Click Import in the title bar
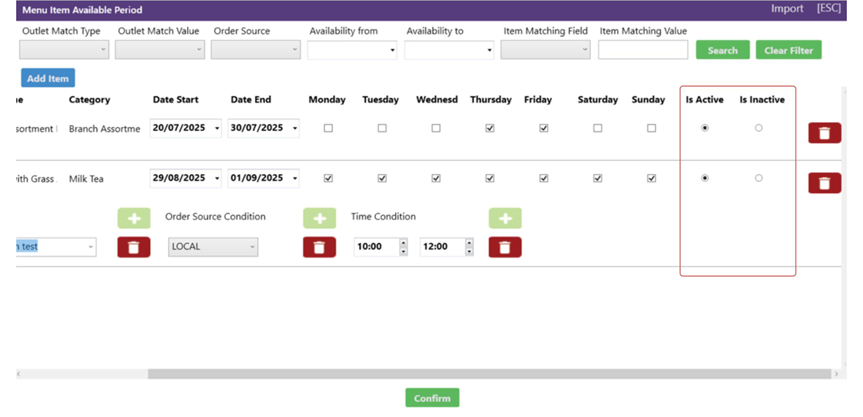The width and height of the screenshot is (863, 417). (787, 9)
